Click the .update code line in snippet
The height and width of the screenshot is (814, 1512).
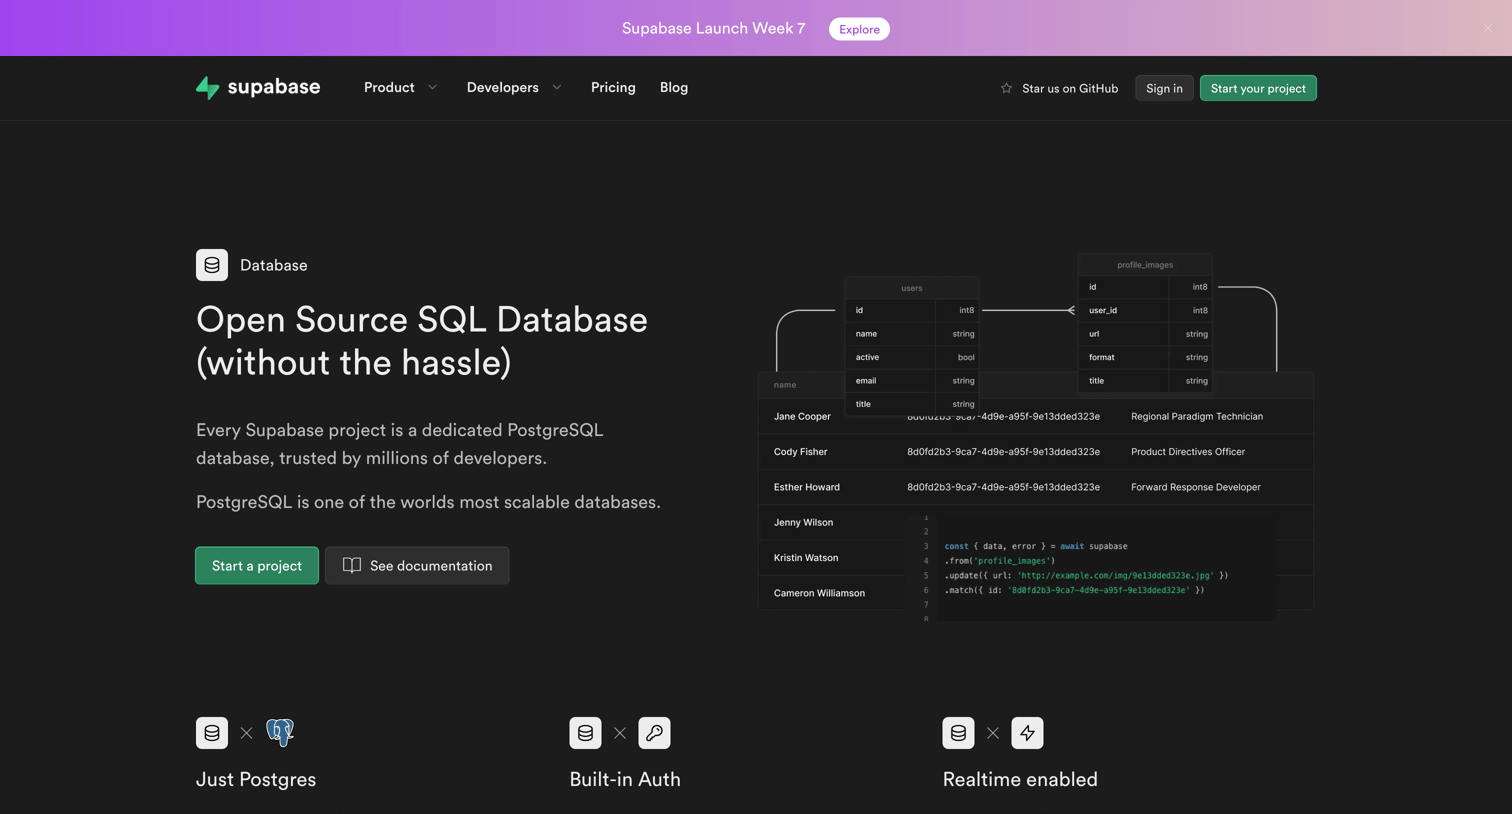1086,575
